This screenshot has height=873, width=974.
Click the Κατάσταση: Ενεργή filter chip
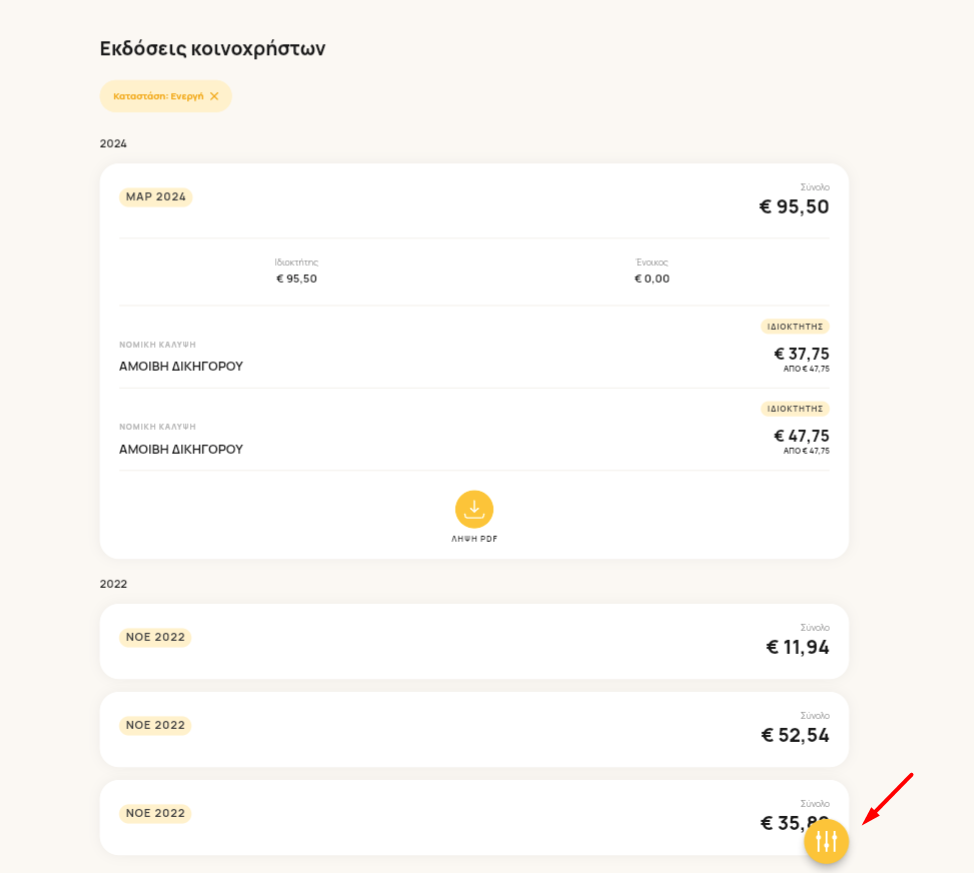click(x=166, y=96)
